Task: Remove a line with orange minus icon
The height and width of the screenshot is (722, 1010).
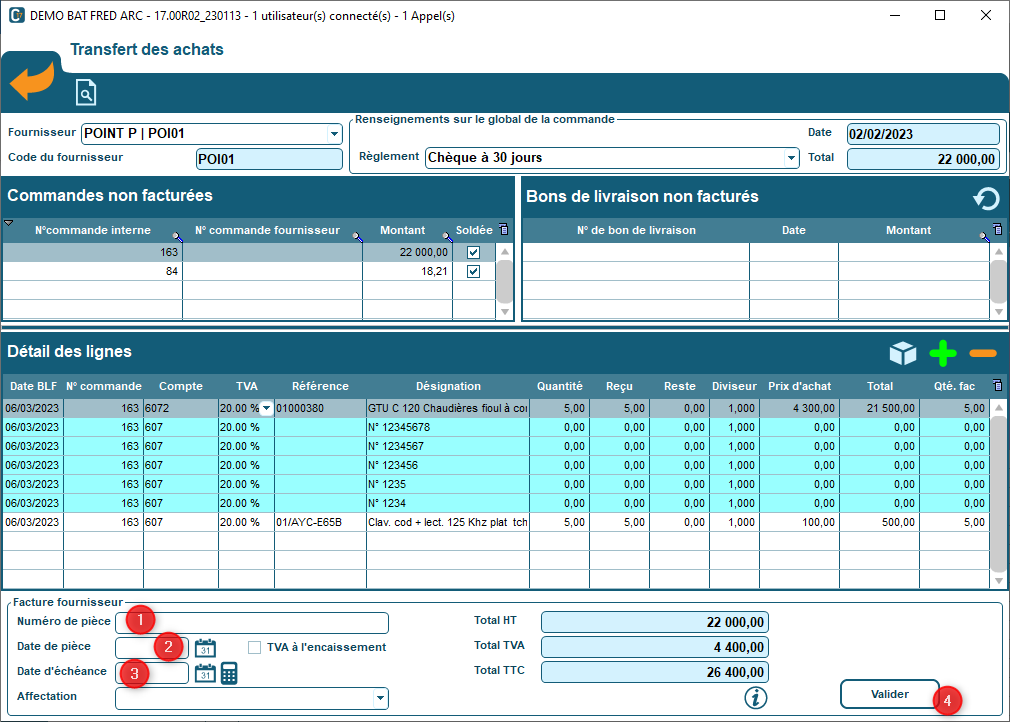Action: click(983, 353)
